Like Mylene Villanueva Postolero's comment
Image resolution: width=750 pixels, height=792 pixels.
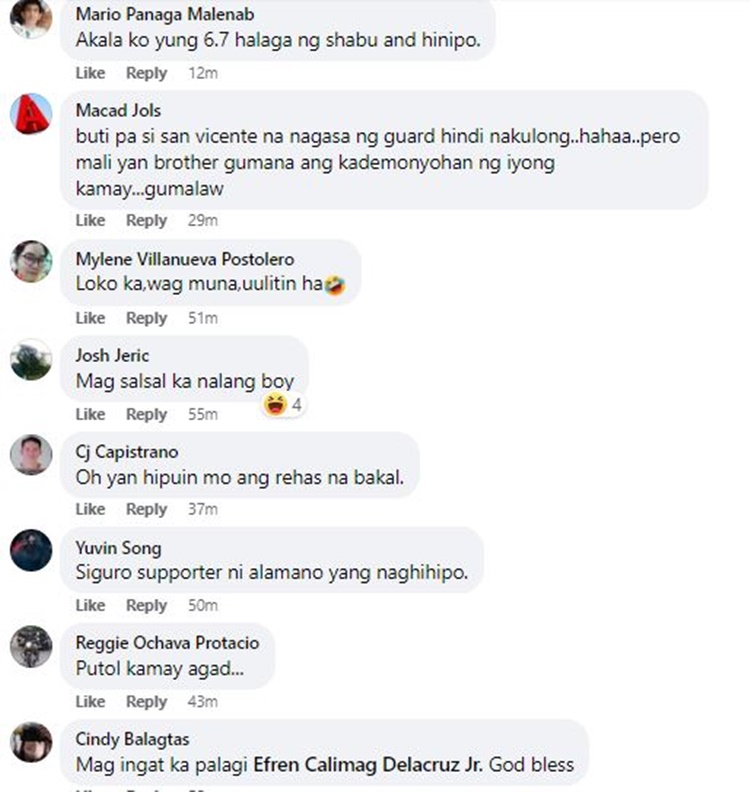pos(90,318)
